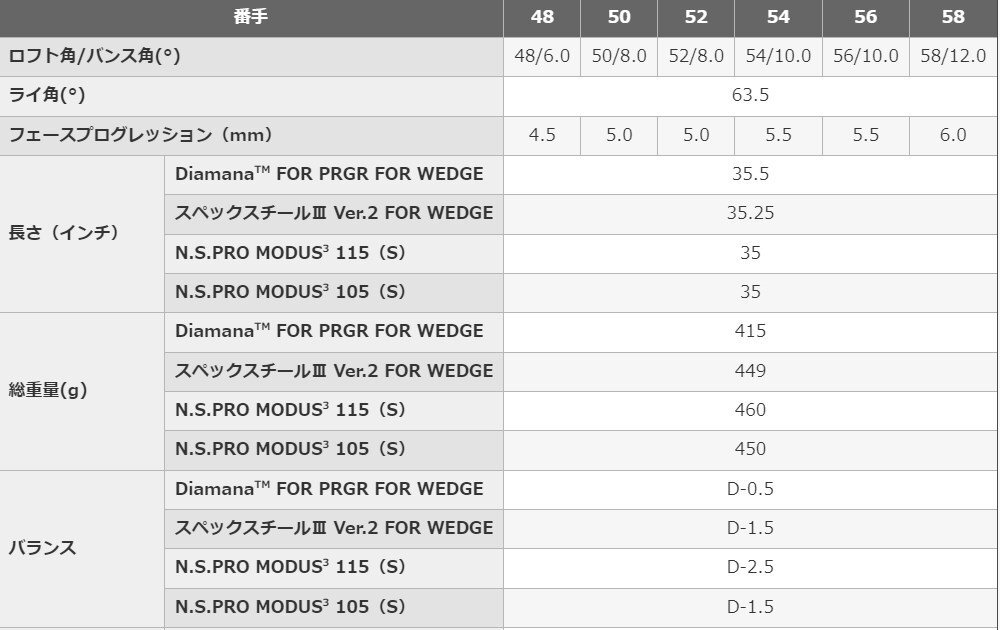
Task: Select the 56 column header
Action: (x=865, y=17)
